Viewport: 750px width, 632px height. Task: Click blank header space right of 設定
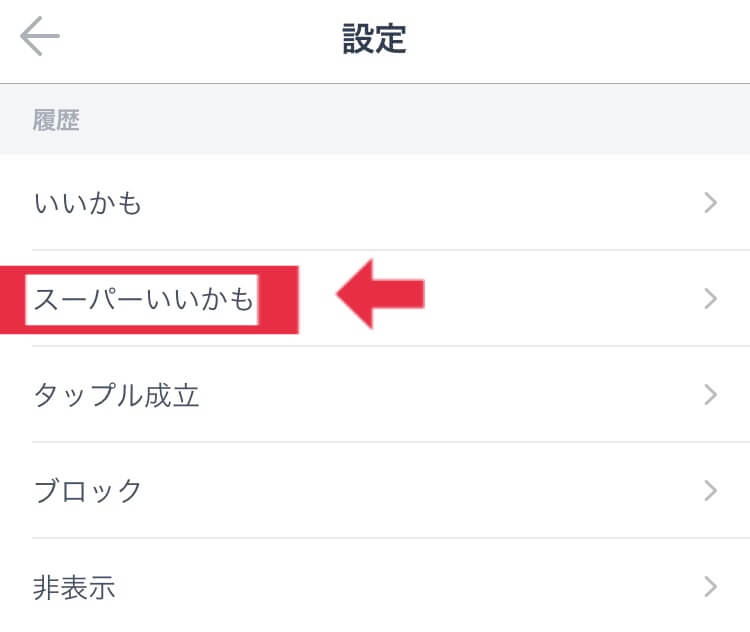580,39
